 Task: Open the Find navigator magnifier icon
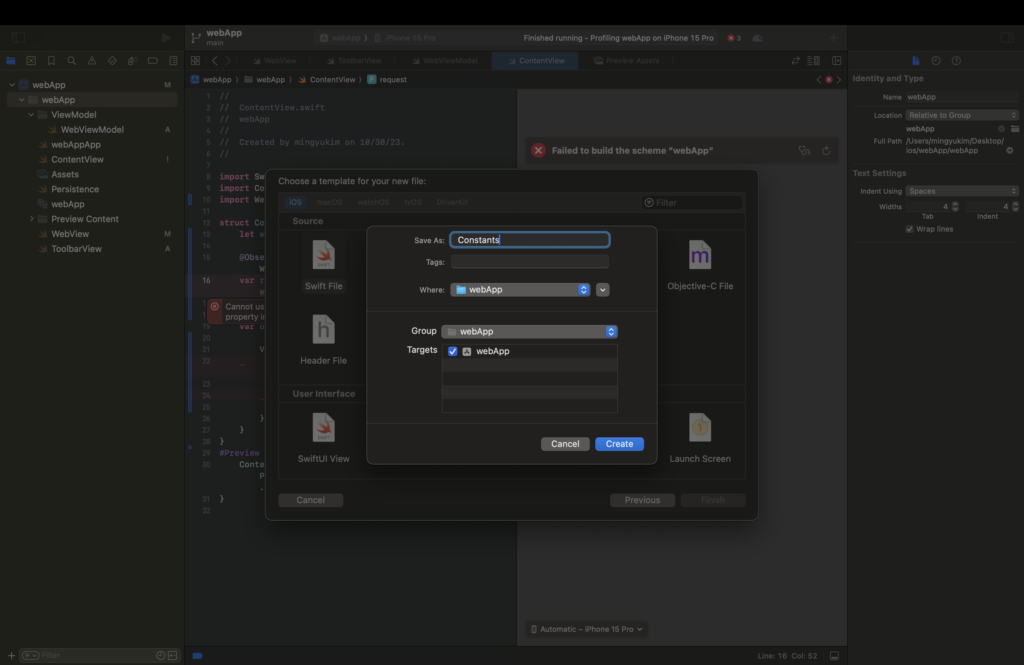tap(72, 61)
